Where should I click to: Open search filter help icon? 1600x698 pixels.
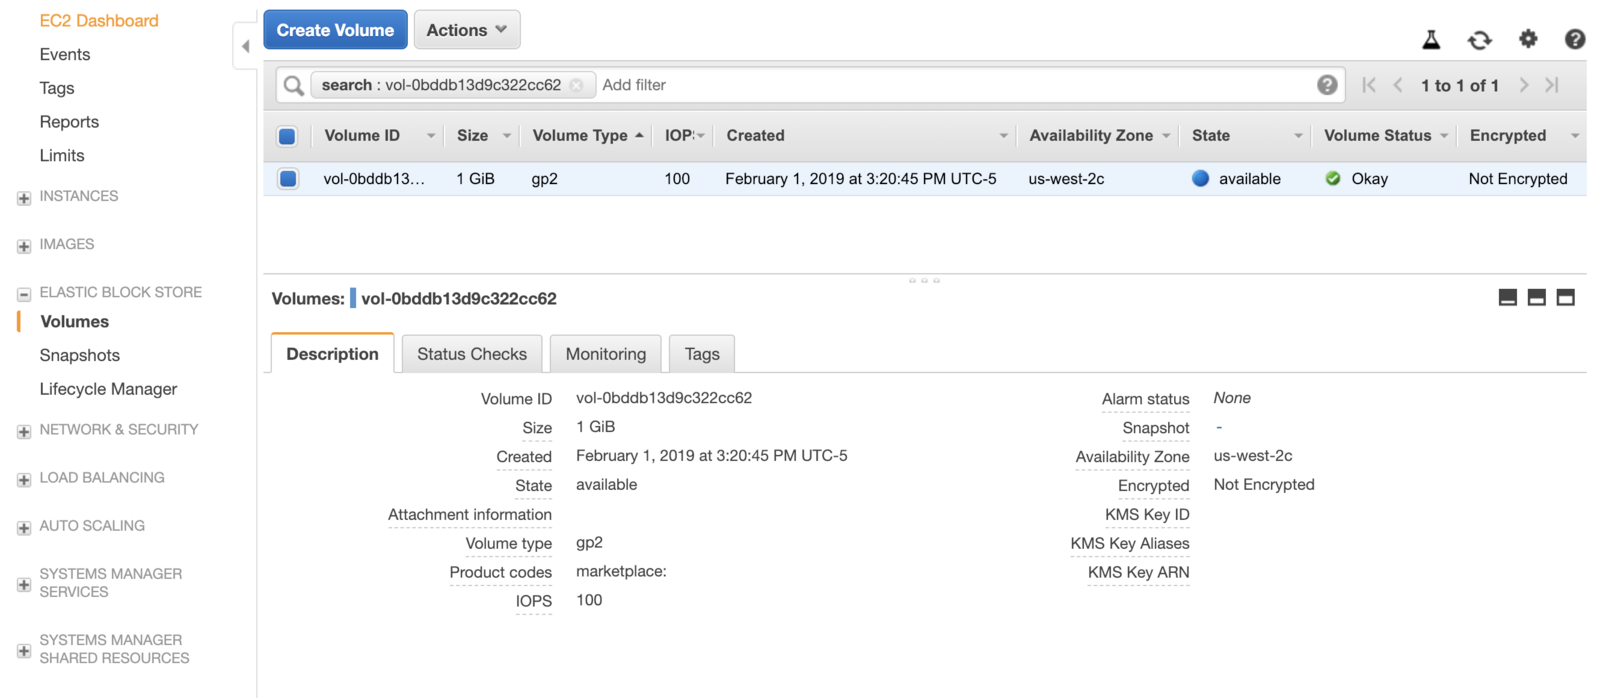tap(1327, 85)
